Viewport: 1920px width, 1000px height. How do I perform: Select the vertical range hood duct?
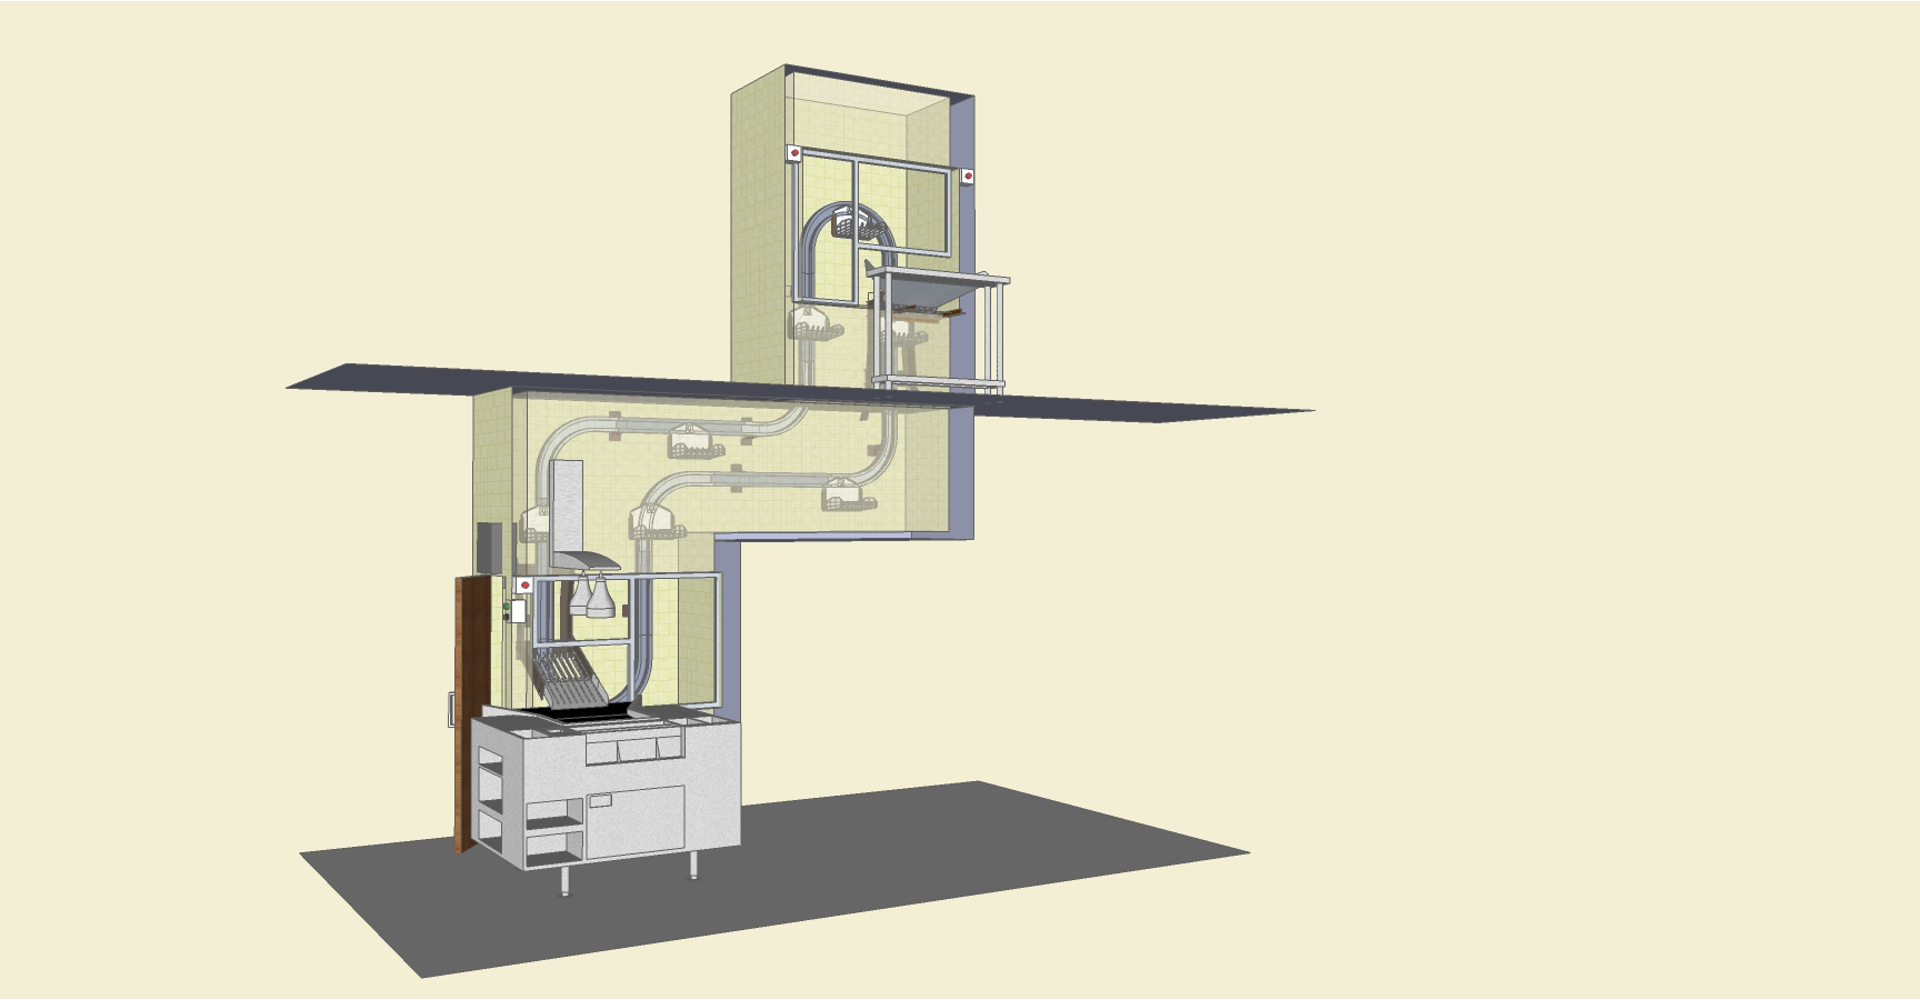568,505
